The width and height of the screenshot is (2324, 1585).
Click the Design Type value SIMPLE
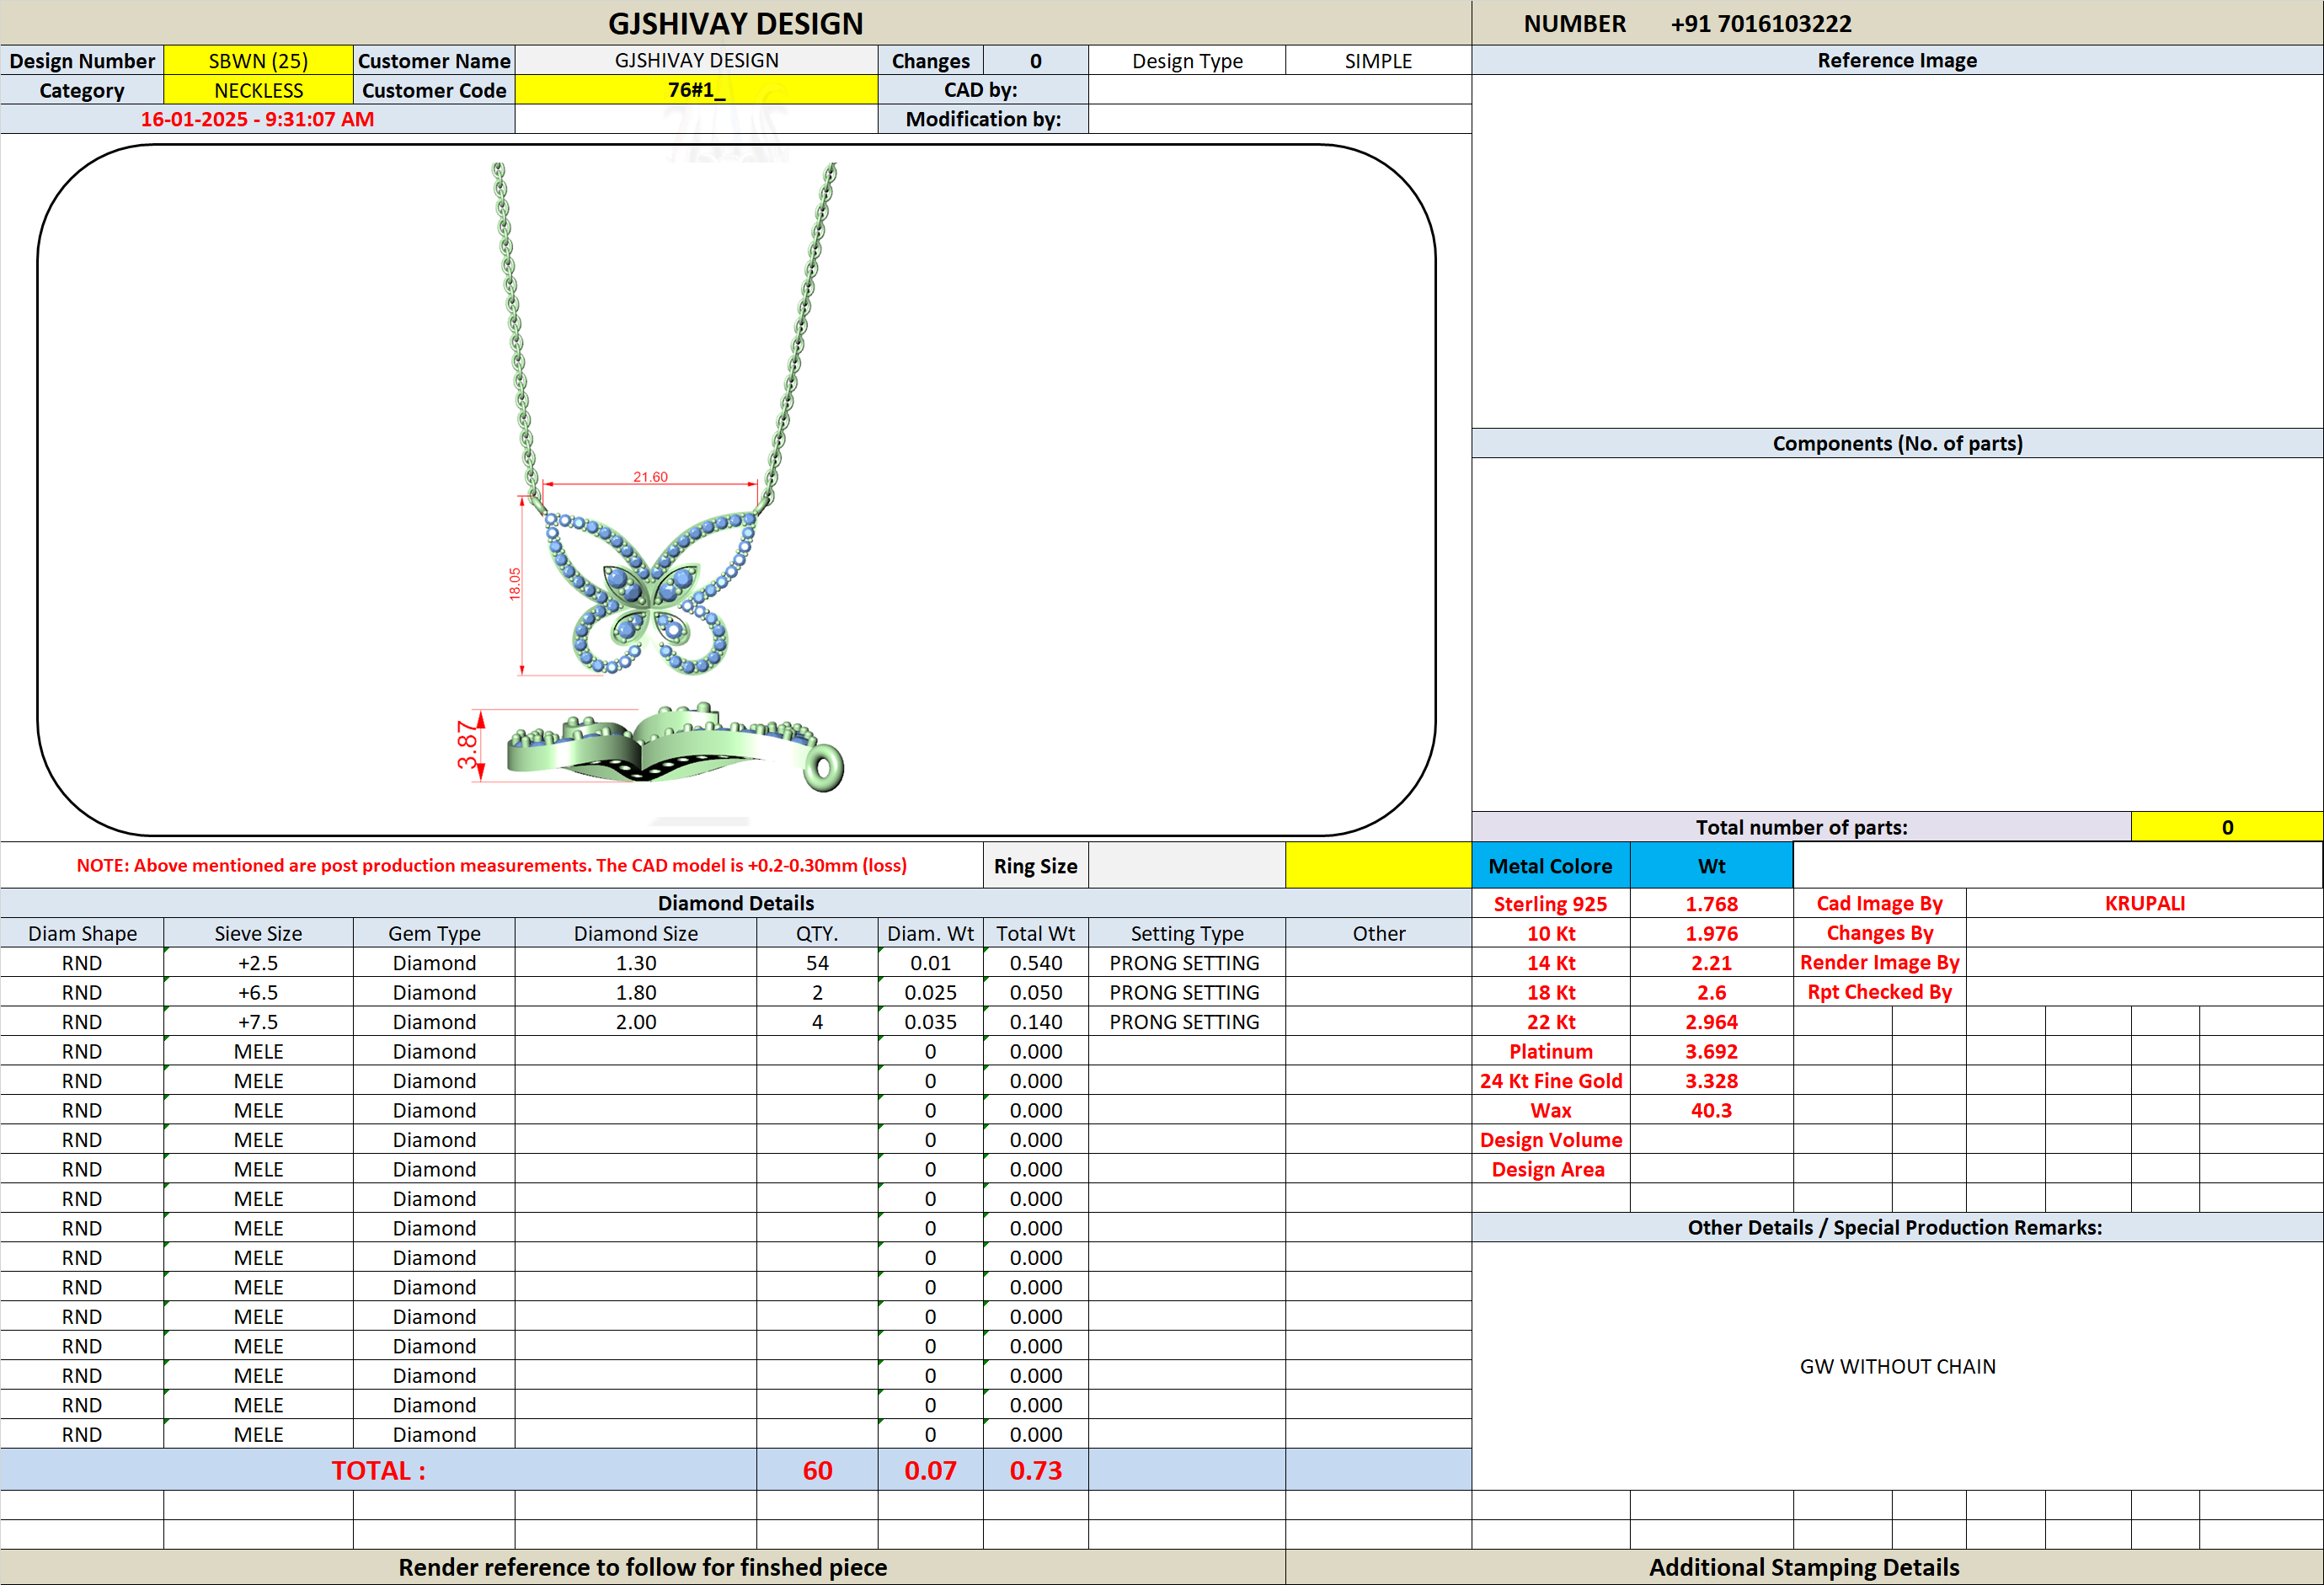click(1378, 61)
